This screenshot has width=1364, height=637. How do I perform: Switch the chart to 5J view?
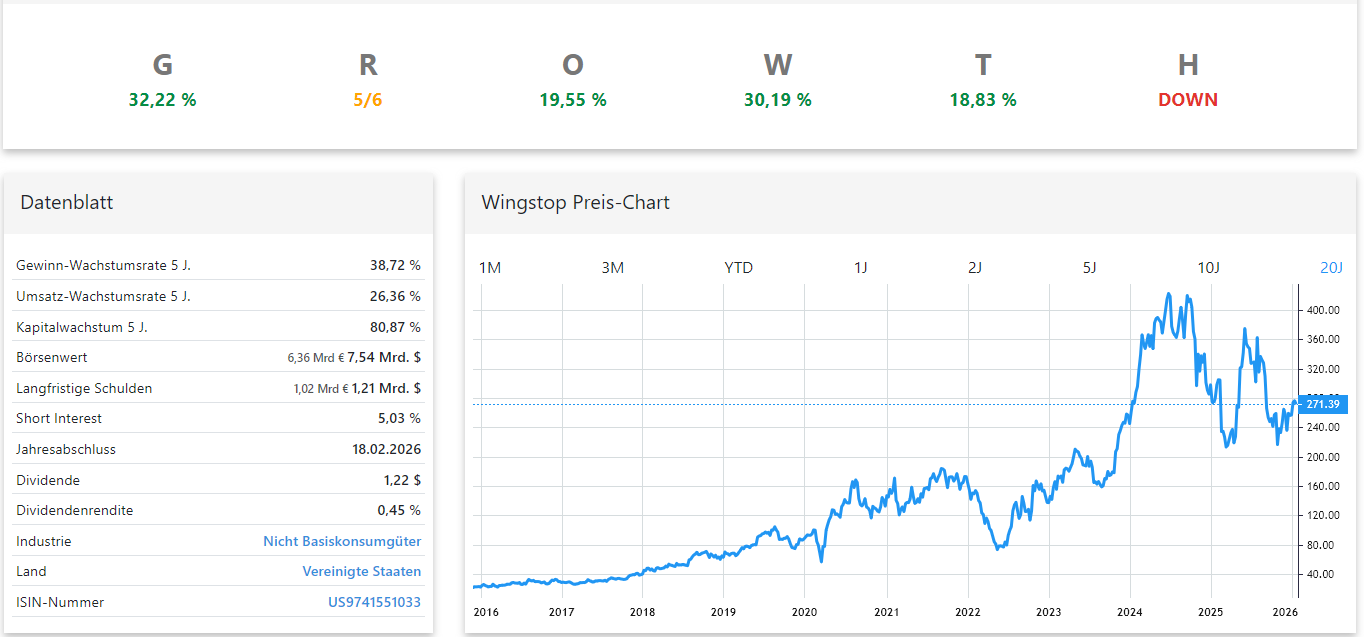(x=1089, y=267)
